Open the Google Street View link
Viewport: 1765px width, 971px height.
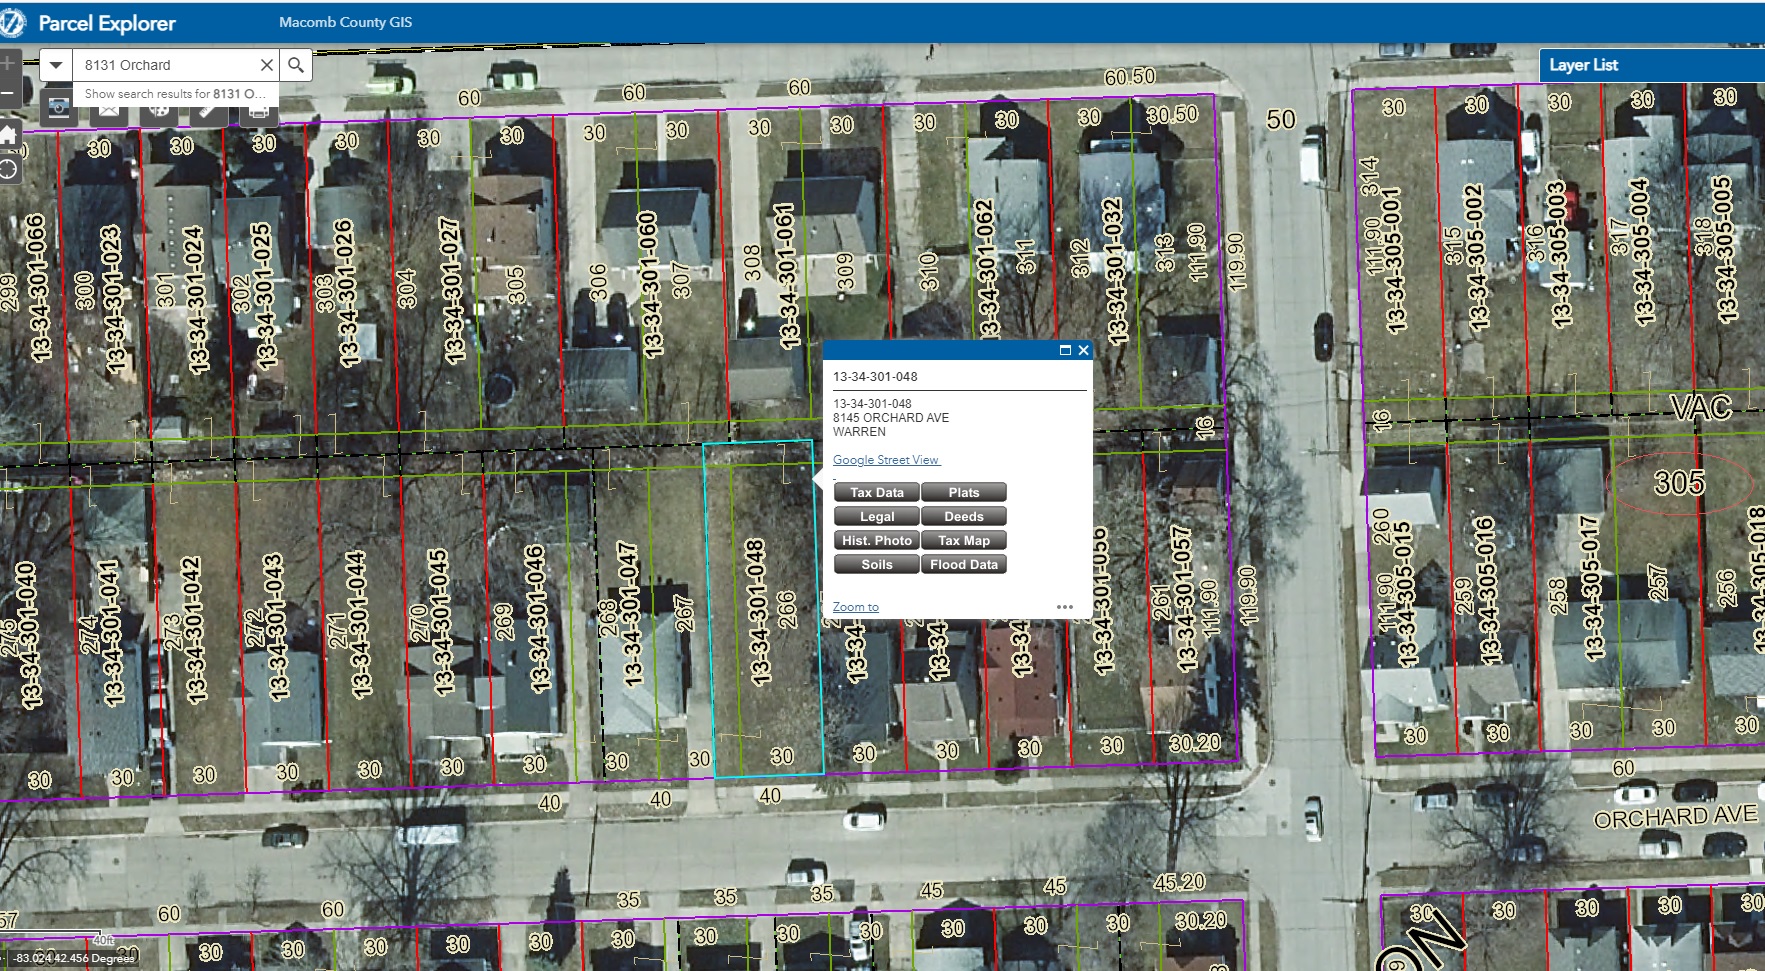(886, 460)
